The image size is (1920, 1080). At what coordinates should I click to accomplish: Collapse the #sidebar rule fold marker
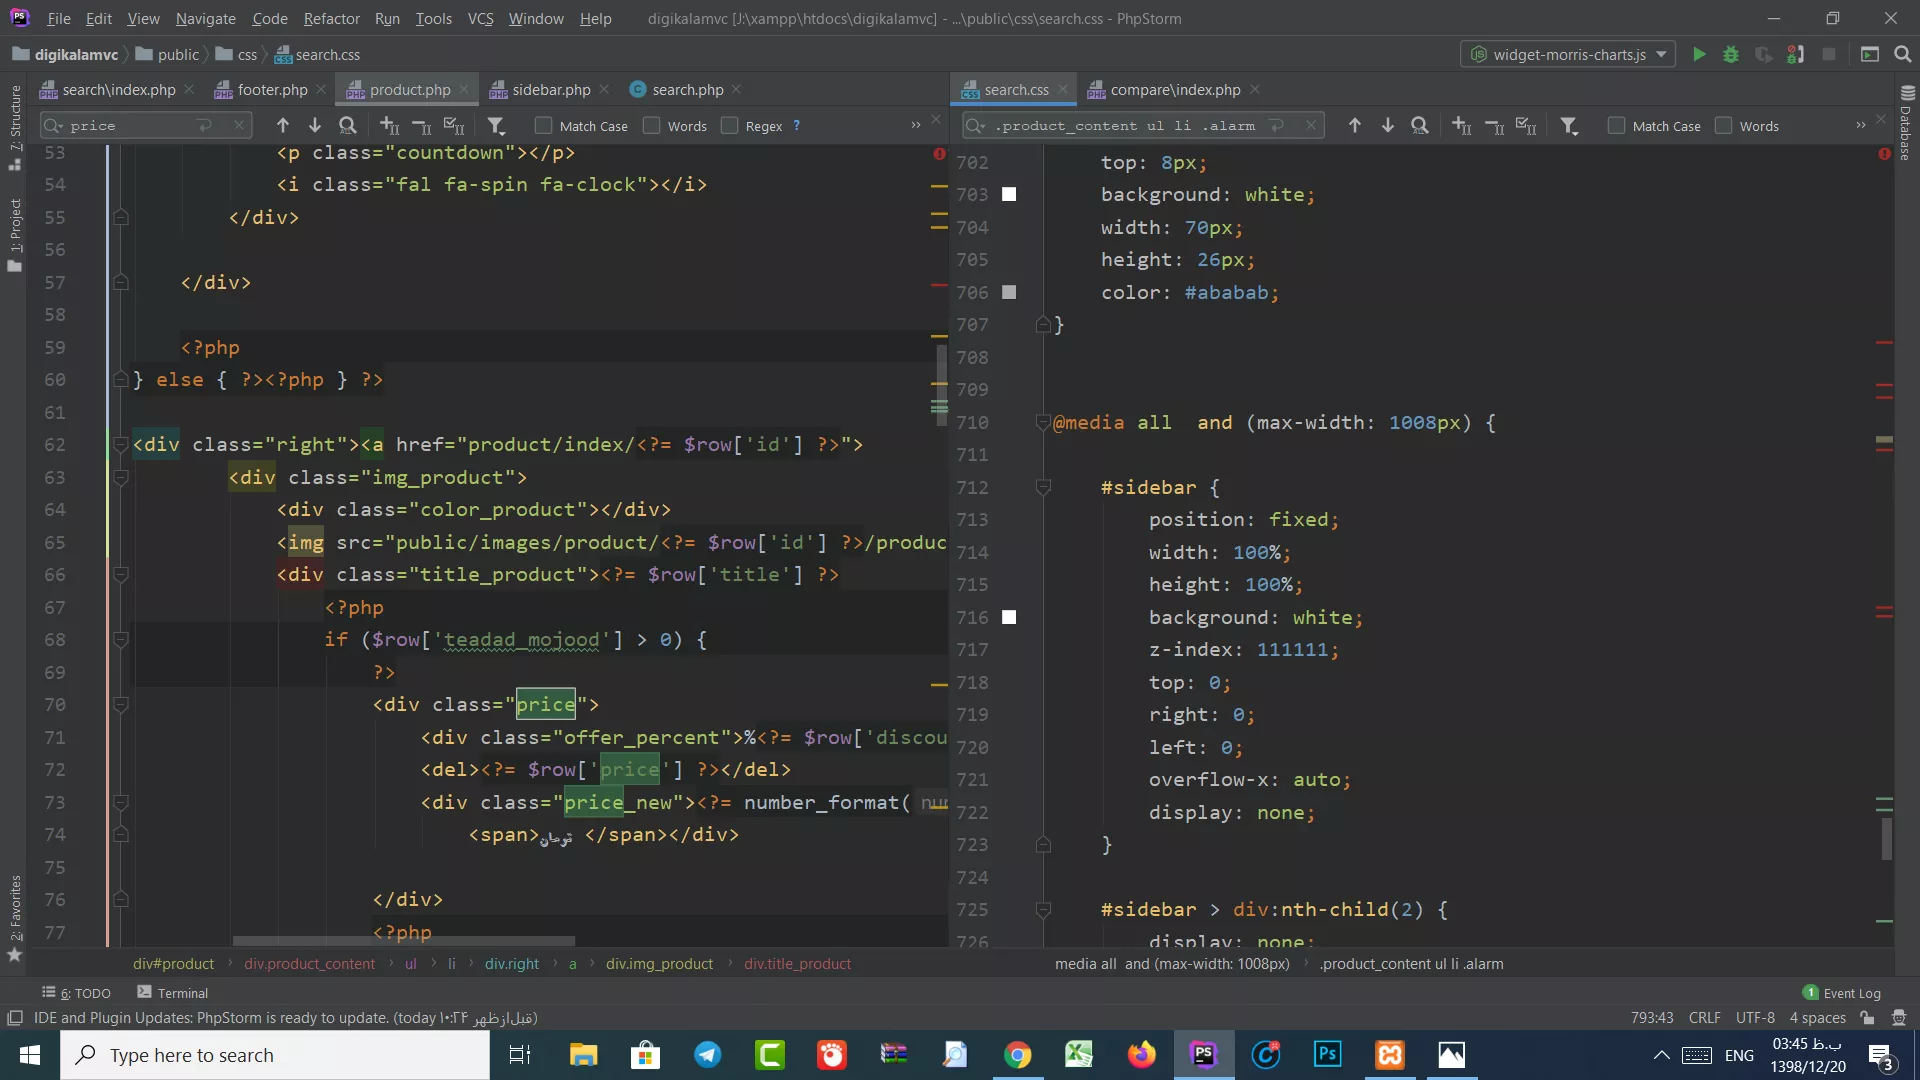(x=1043, y=488)
